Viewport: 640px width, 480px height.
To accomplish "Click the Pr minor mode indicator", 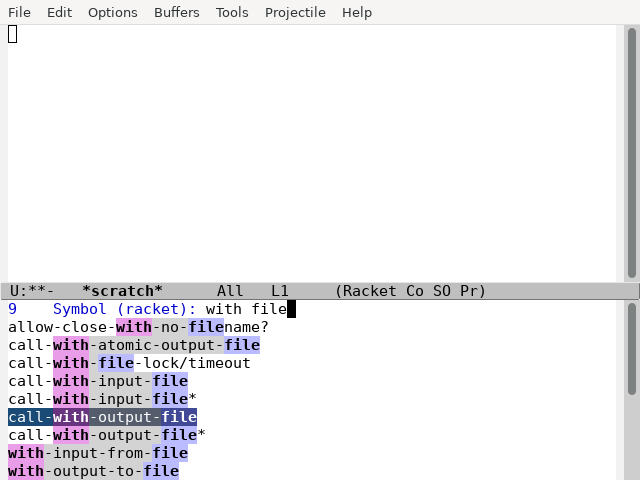I will pos(469,291).
